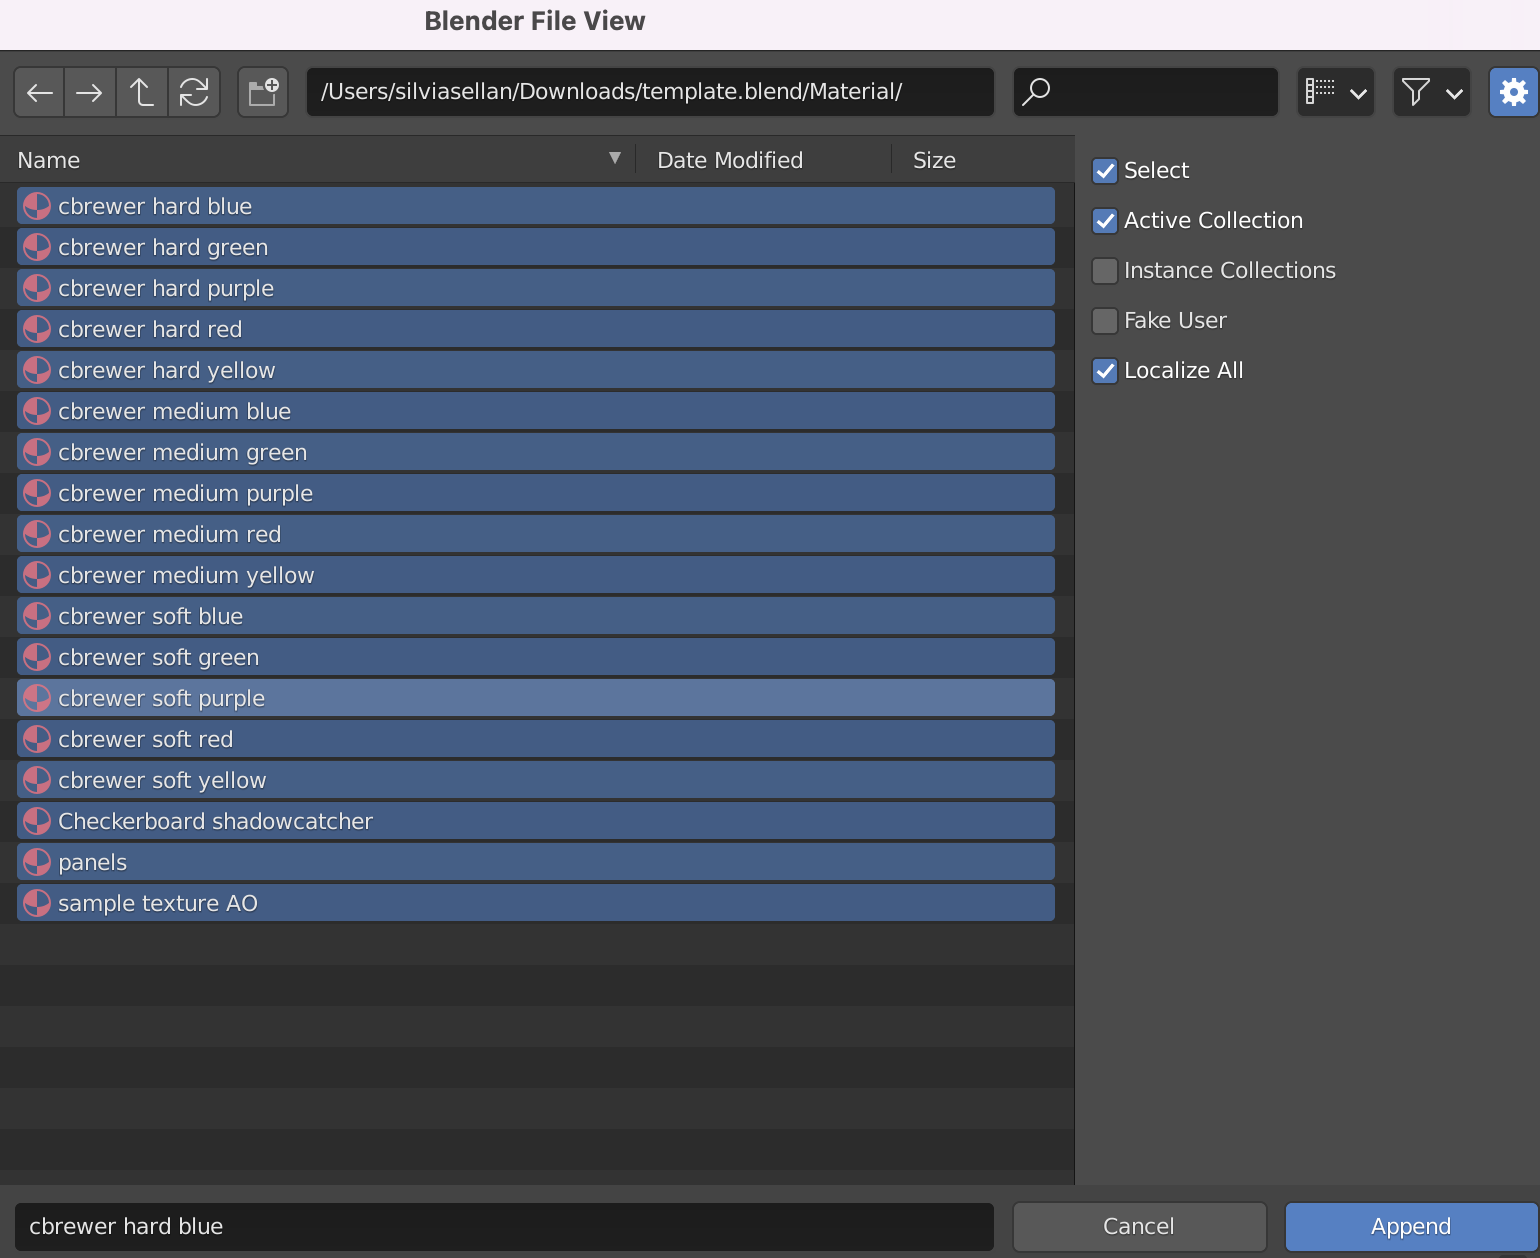
Task: Select the cbrewer soft green material
Action: (x=536, y=657)
